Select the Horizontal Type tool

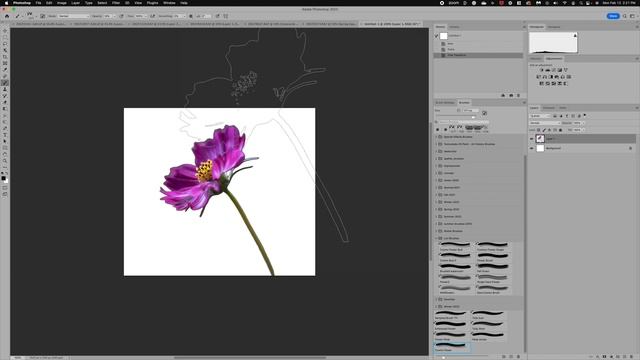[5, 135]
